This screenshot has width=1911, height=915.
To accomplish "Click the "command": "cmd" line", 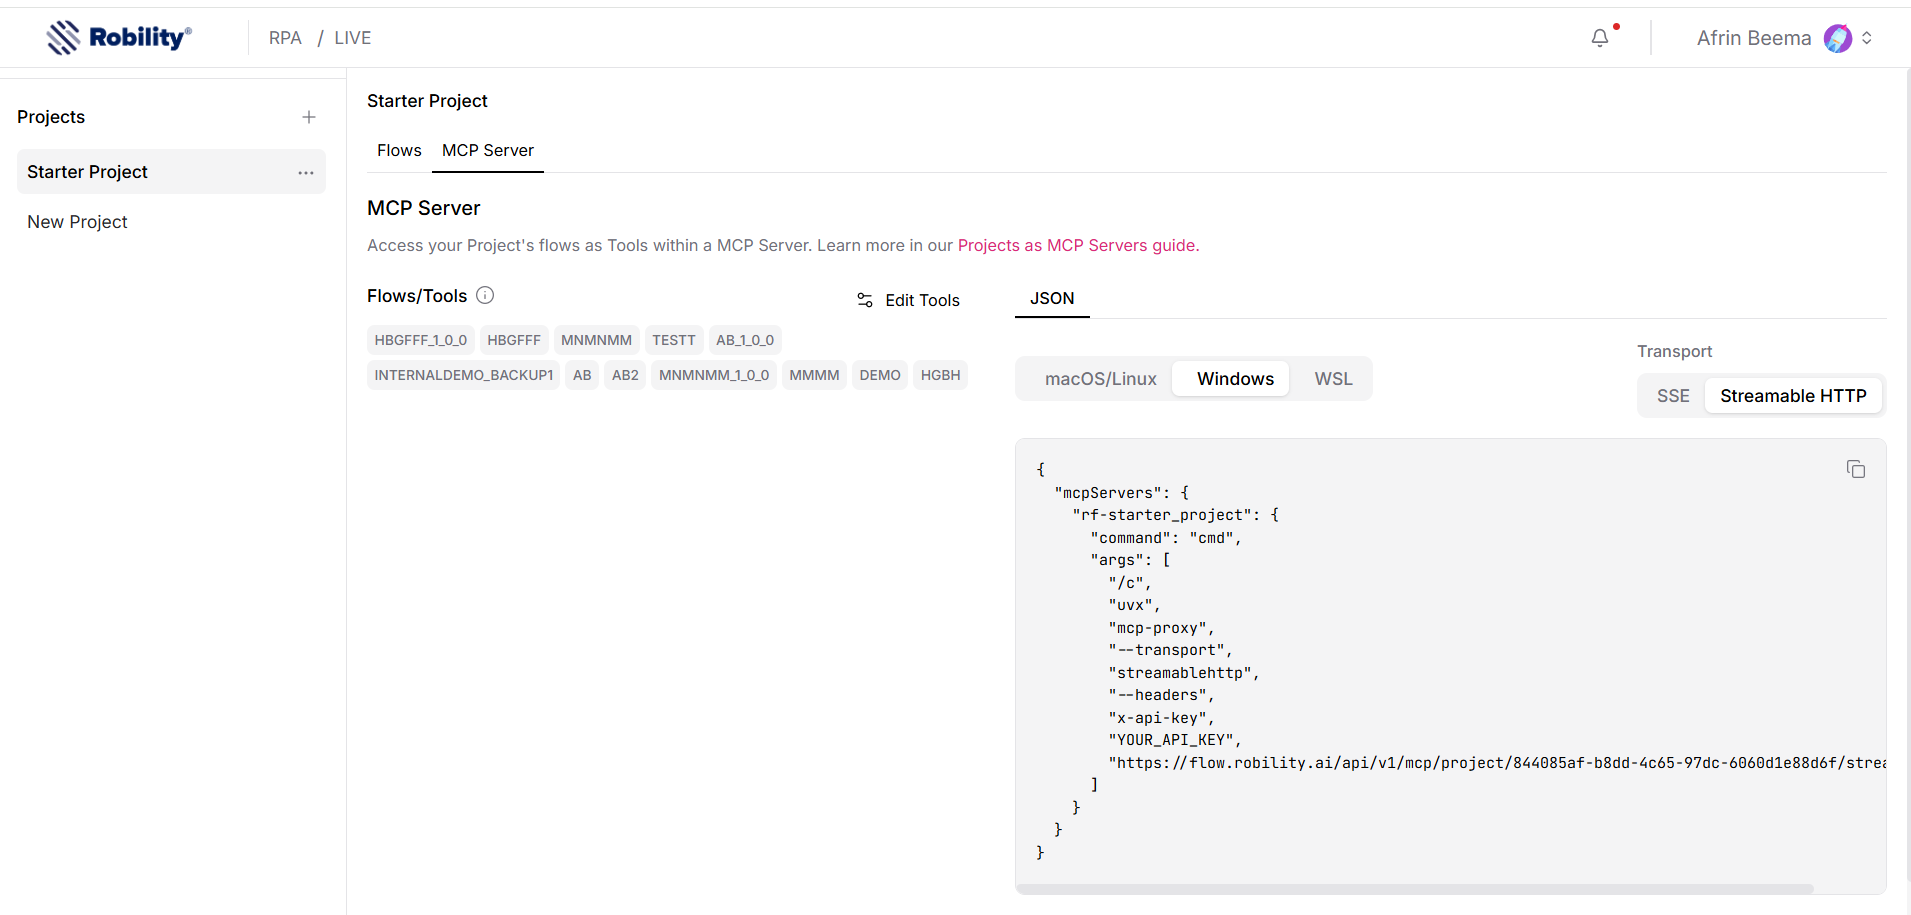I will (x=1166, y=538).
